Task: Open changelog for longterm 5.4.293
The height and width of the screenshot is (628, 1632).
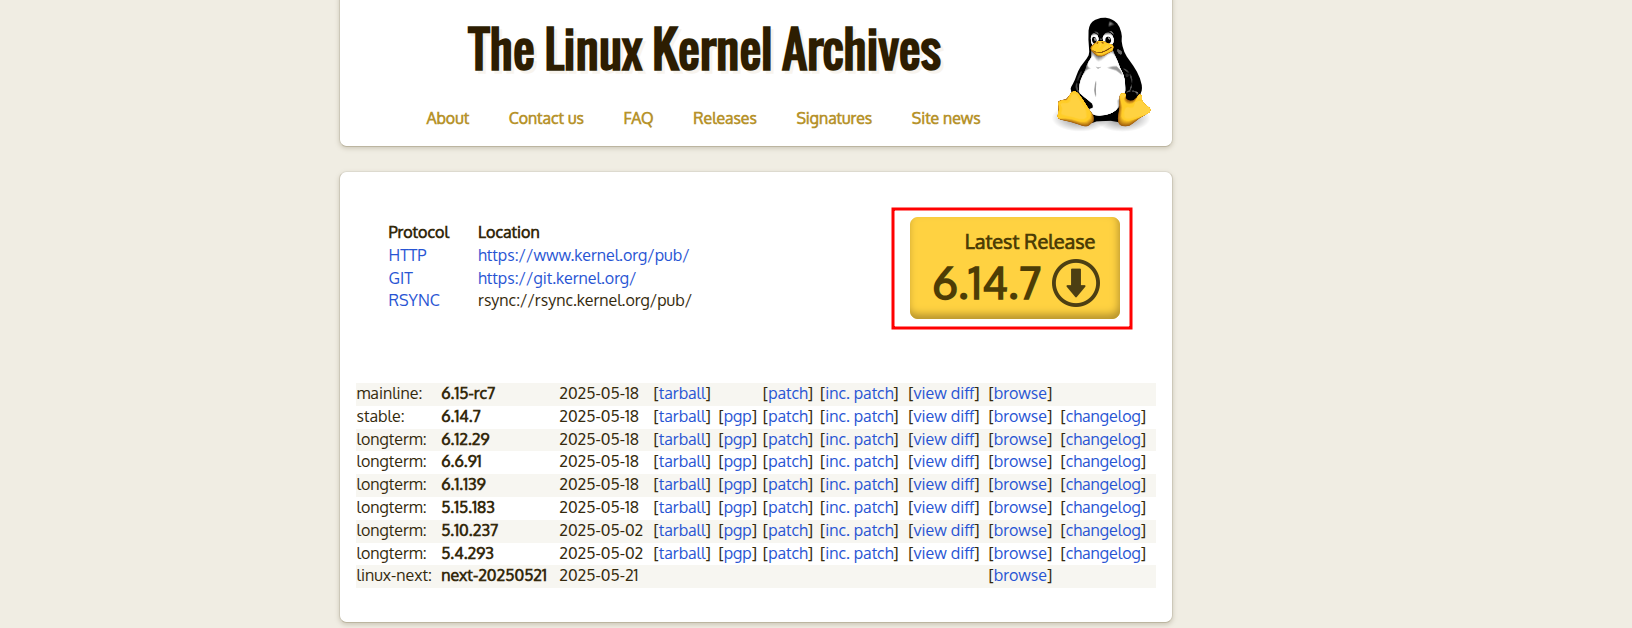Action: click(x=1103, y=553)
